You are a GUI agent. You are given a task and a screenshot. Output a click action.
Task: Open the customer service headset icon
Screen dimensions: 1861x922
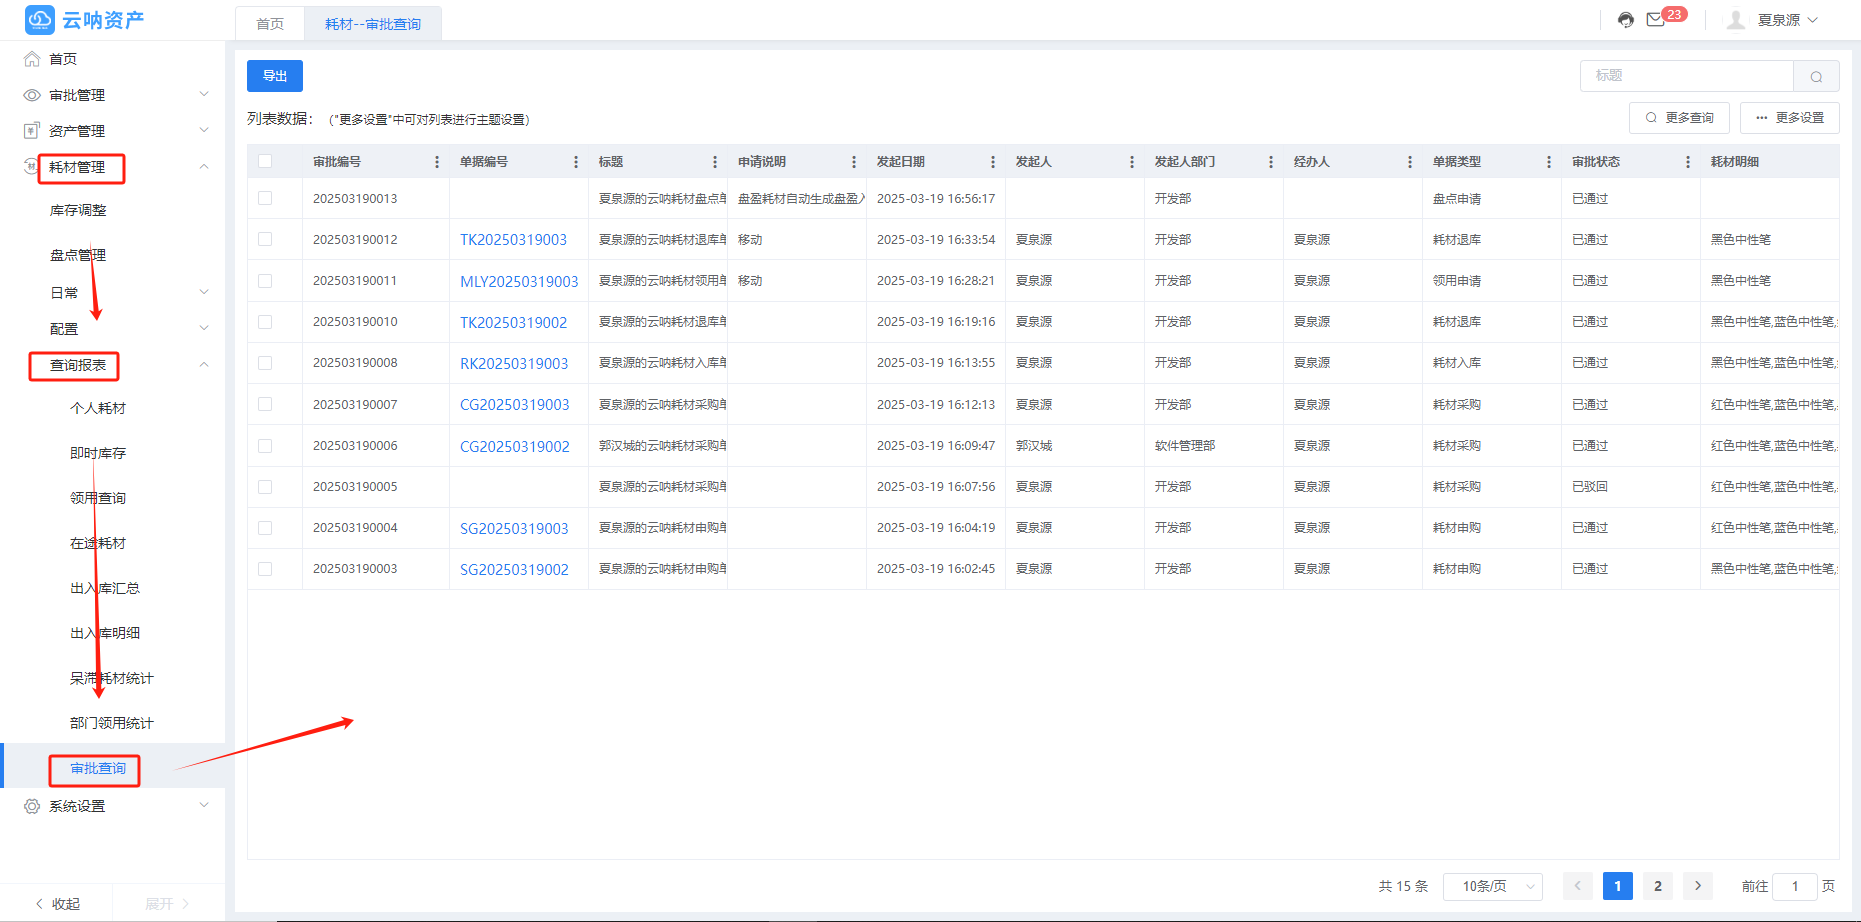[x=1626, y=20]
